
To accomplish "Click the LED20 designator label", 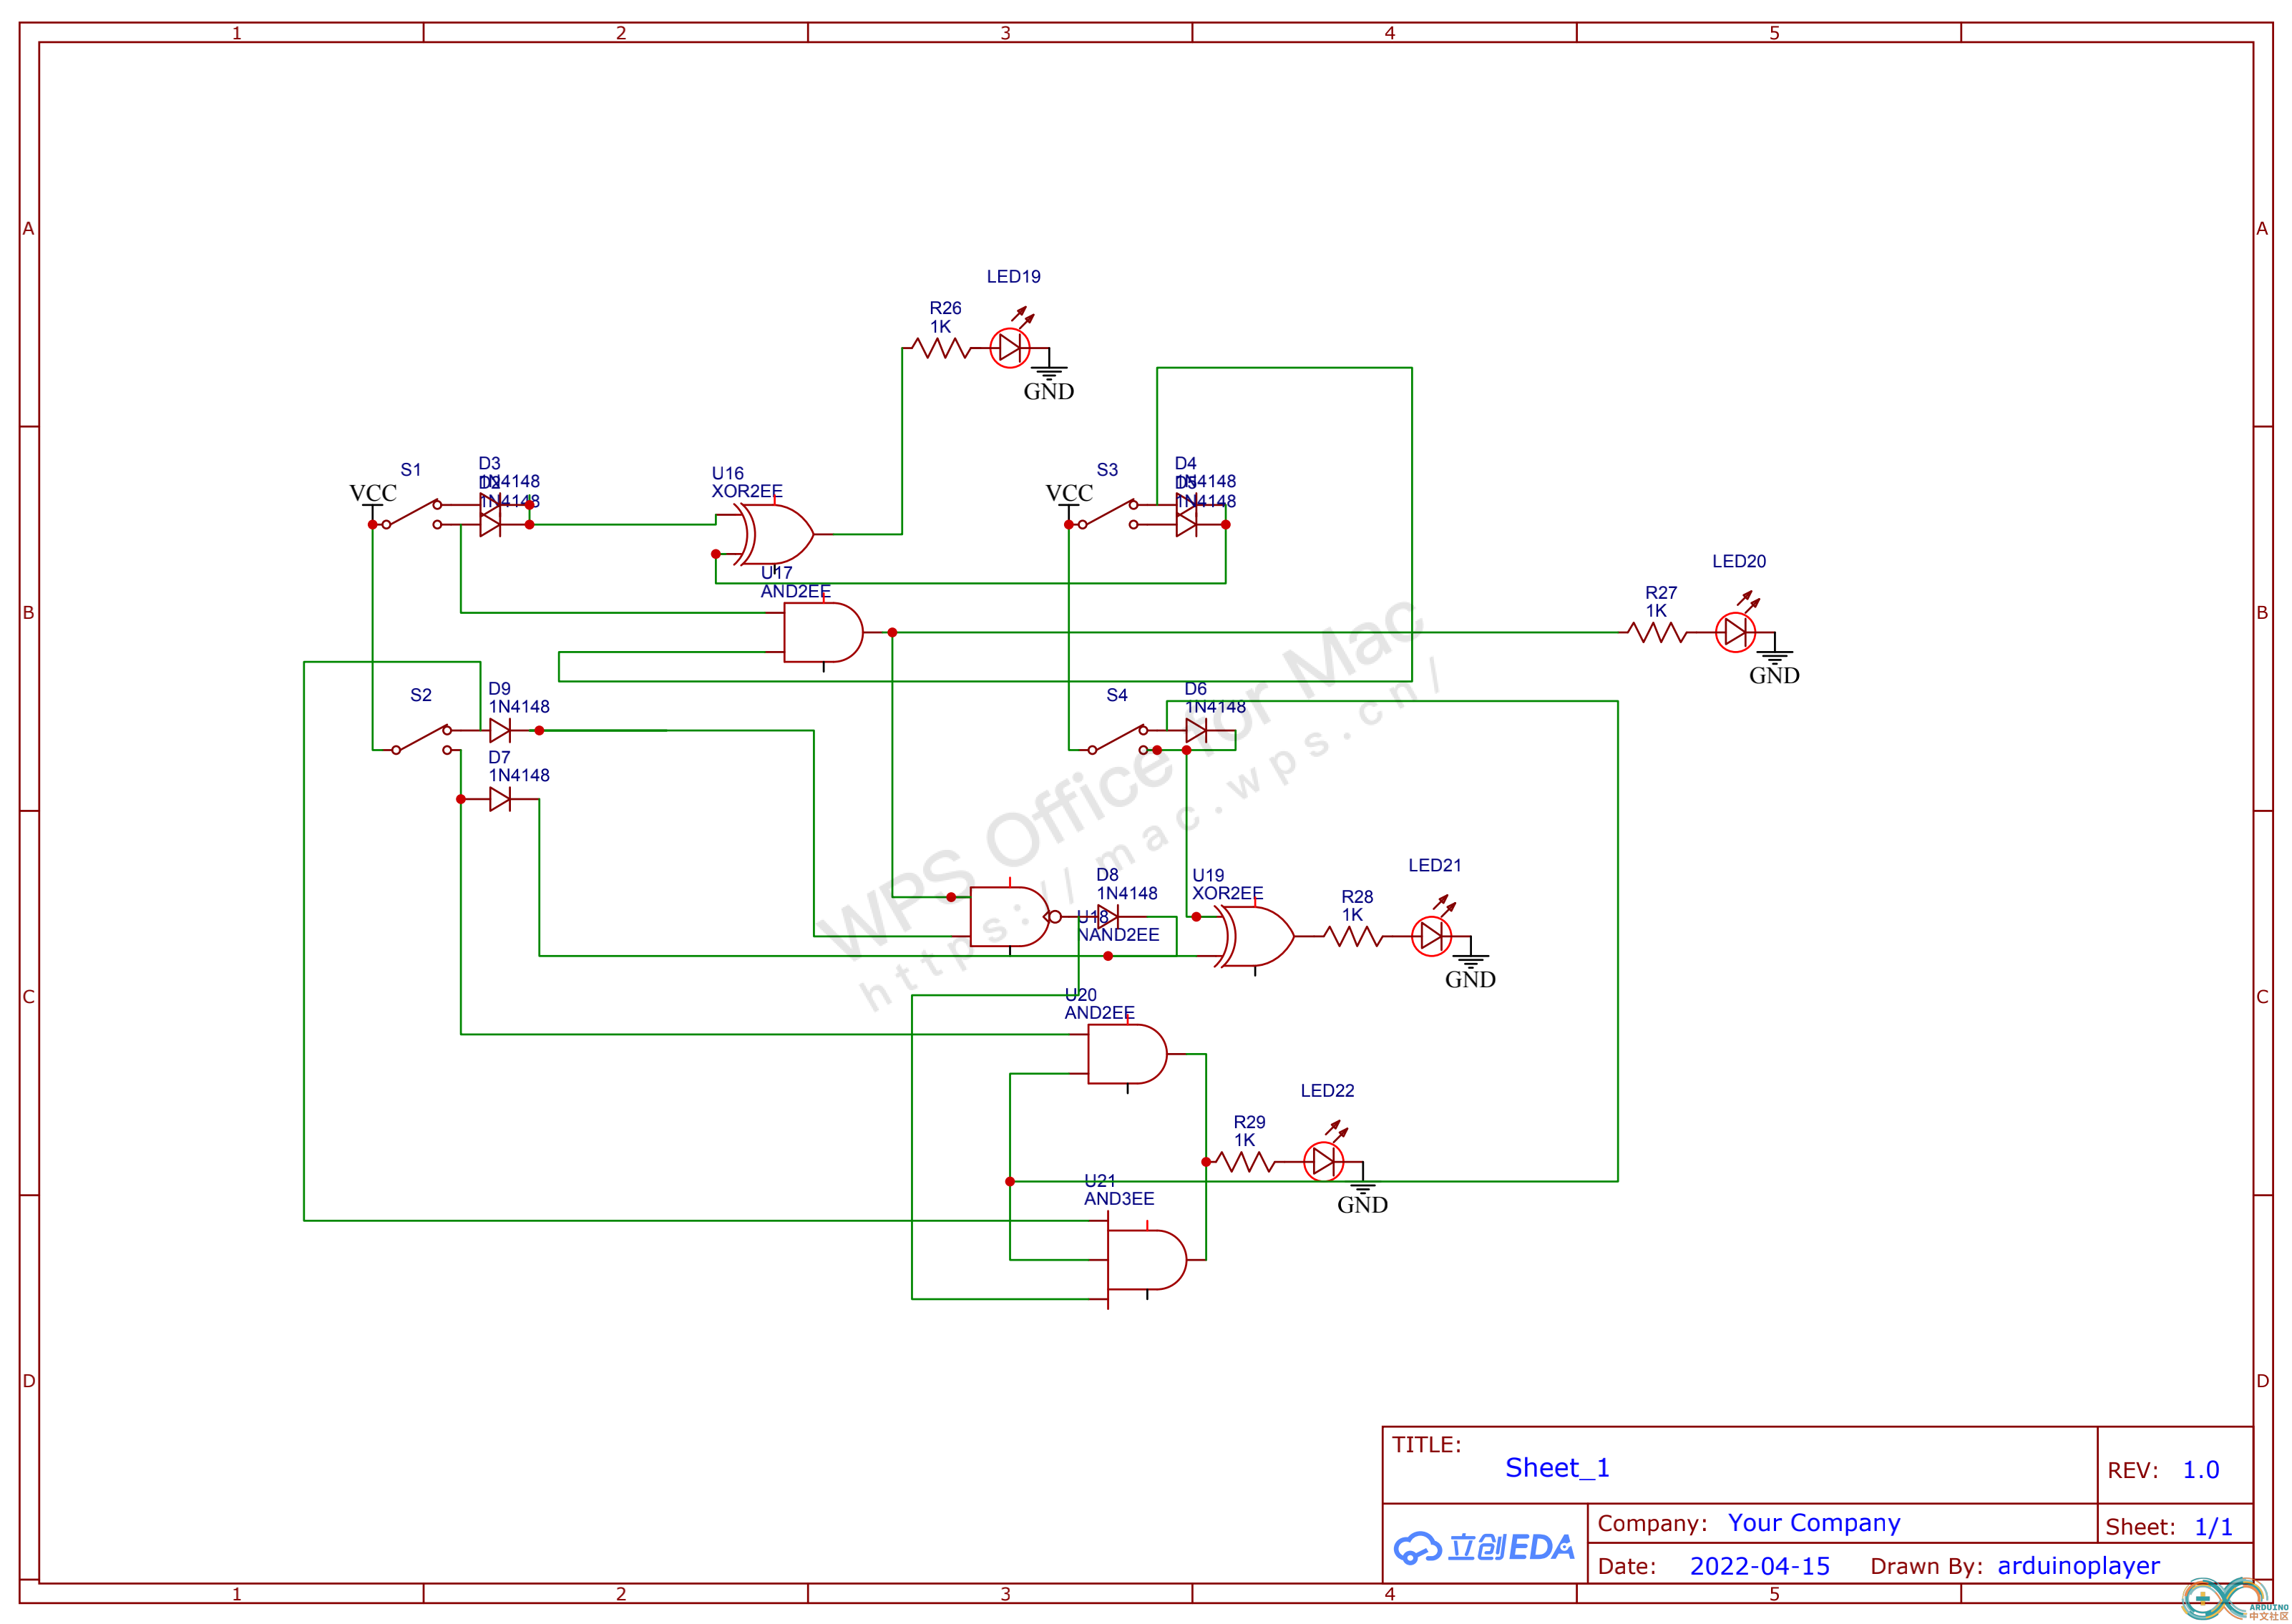I will pos(1739,561).
